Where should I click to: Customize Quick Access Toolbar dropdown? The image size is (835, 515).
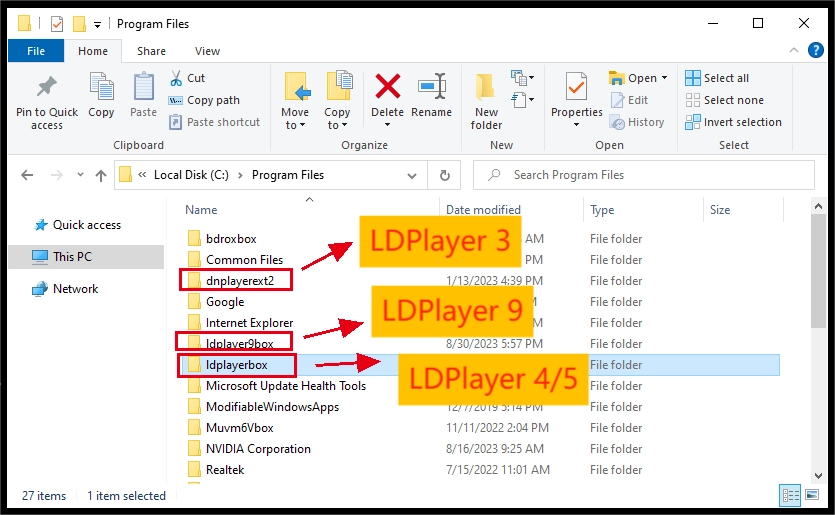coord(97,24)
